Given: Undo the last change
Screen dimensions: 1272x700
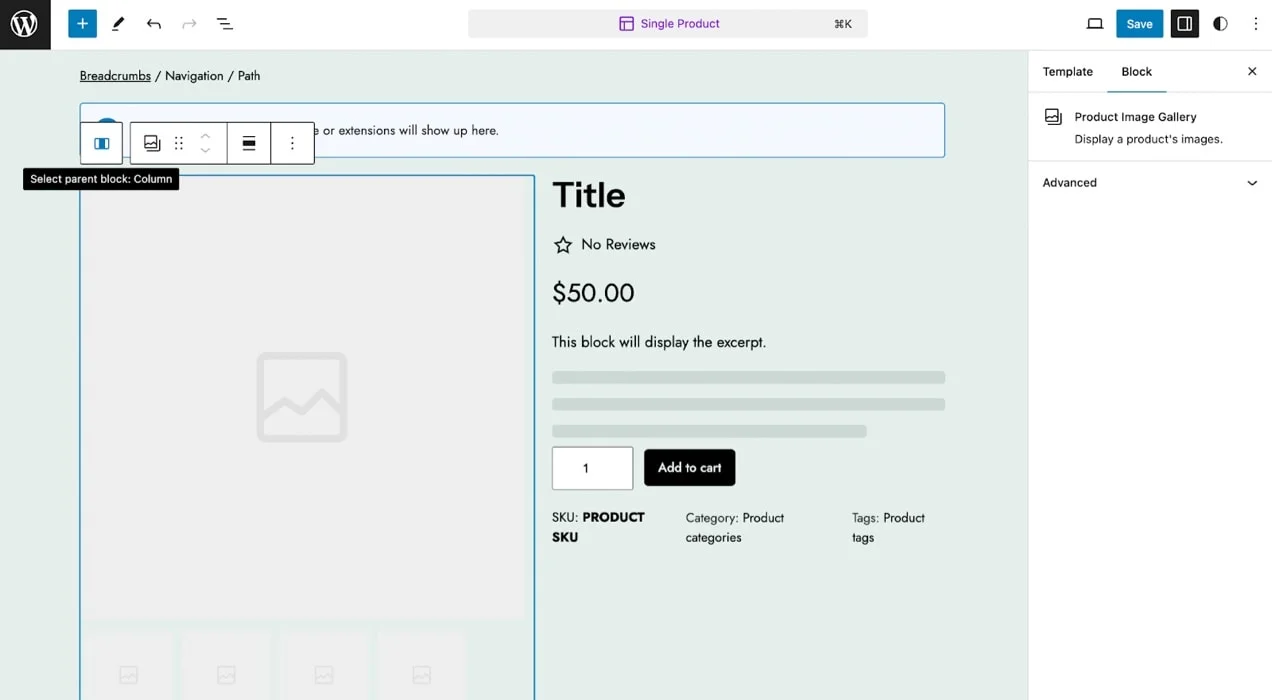Looking at the screenshot, I should [153, 23].
